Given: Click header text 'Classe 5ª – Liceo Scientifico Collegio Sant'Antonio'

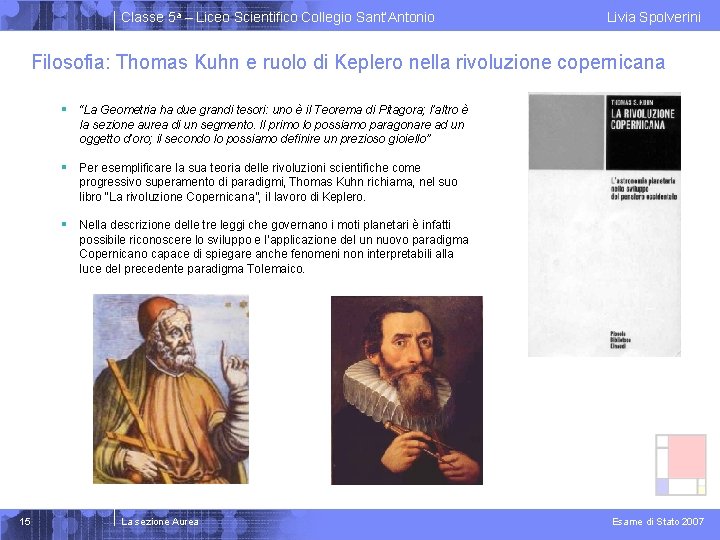Looking at the screenshot, I should [278, 17].
